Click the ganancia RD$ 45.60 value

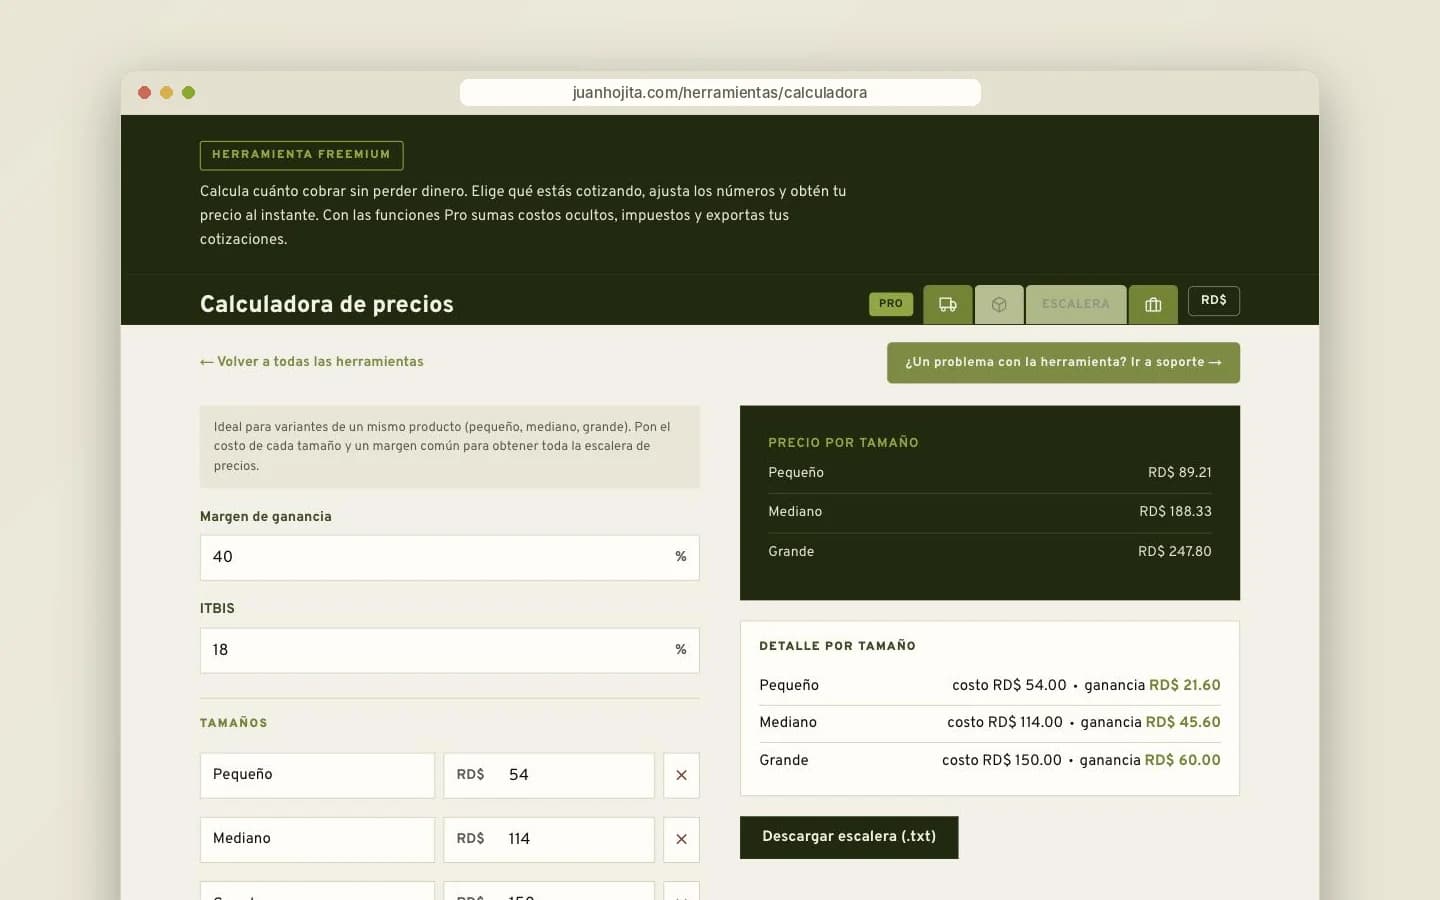(1183, 722)
